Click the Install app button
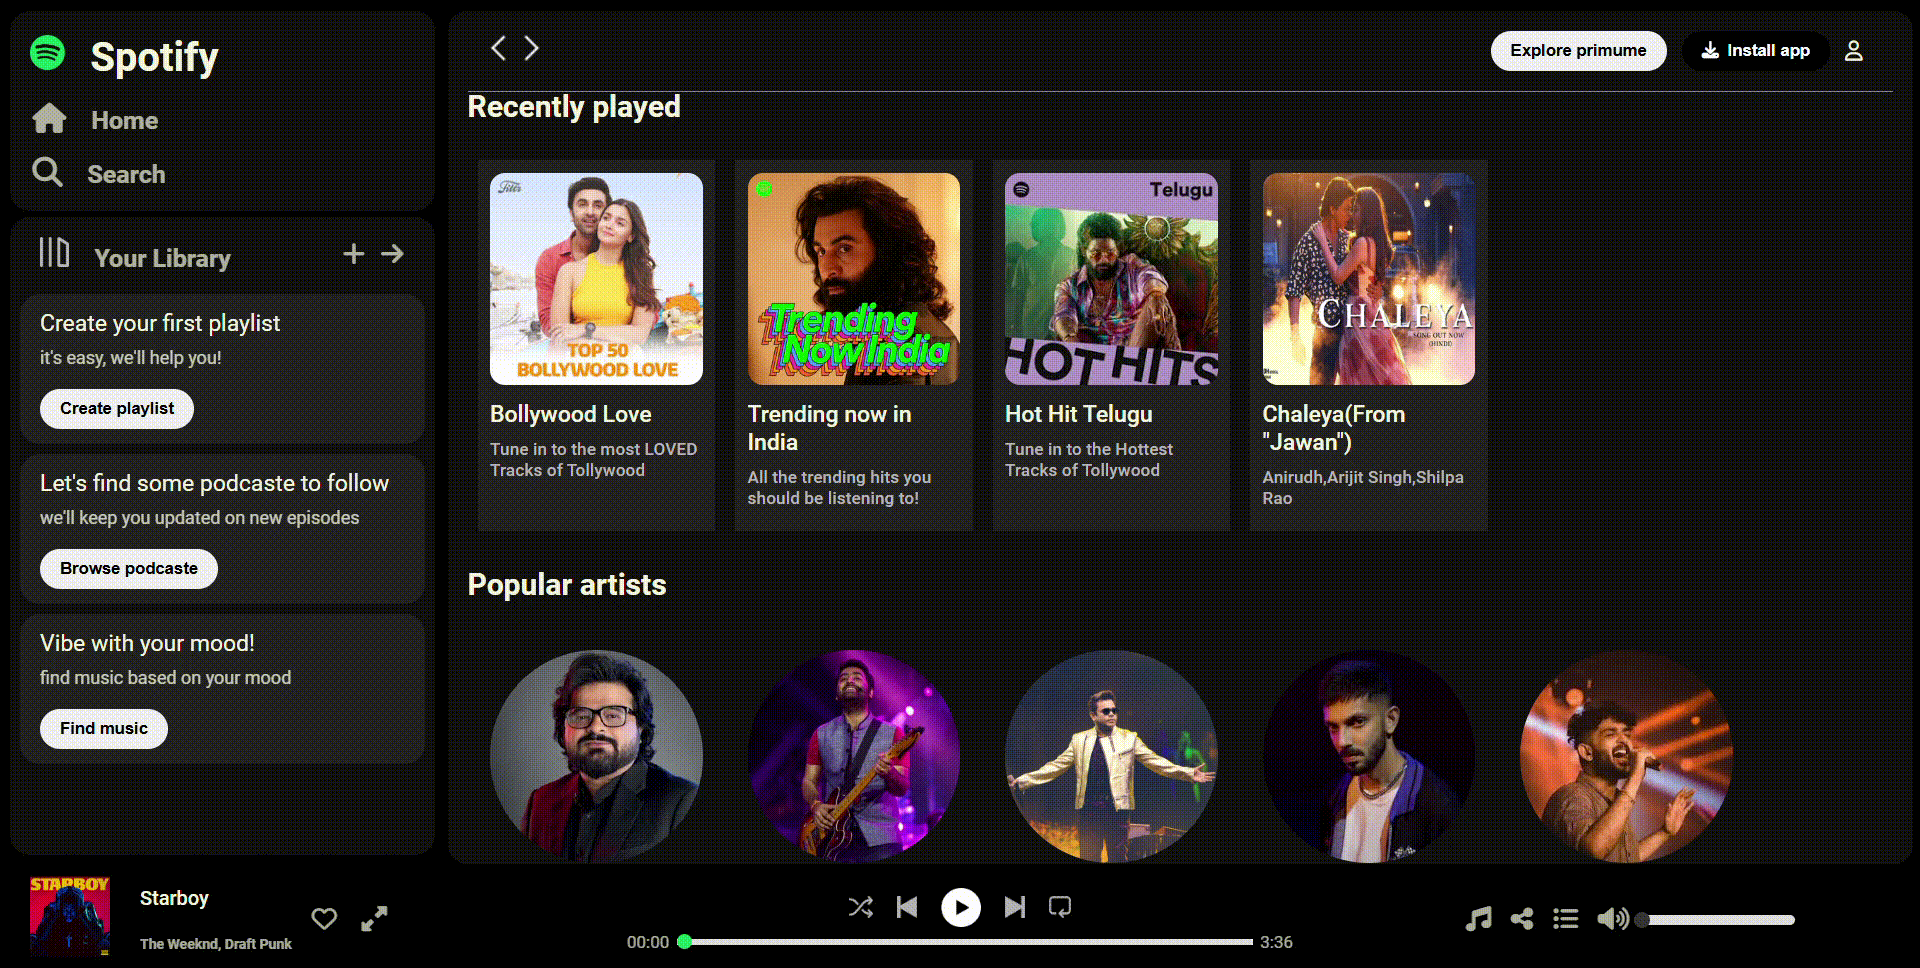 point(1756,51)
